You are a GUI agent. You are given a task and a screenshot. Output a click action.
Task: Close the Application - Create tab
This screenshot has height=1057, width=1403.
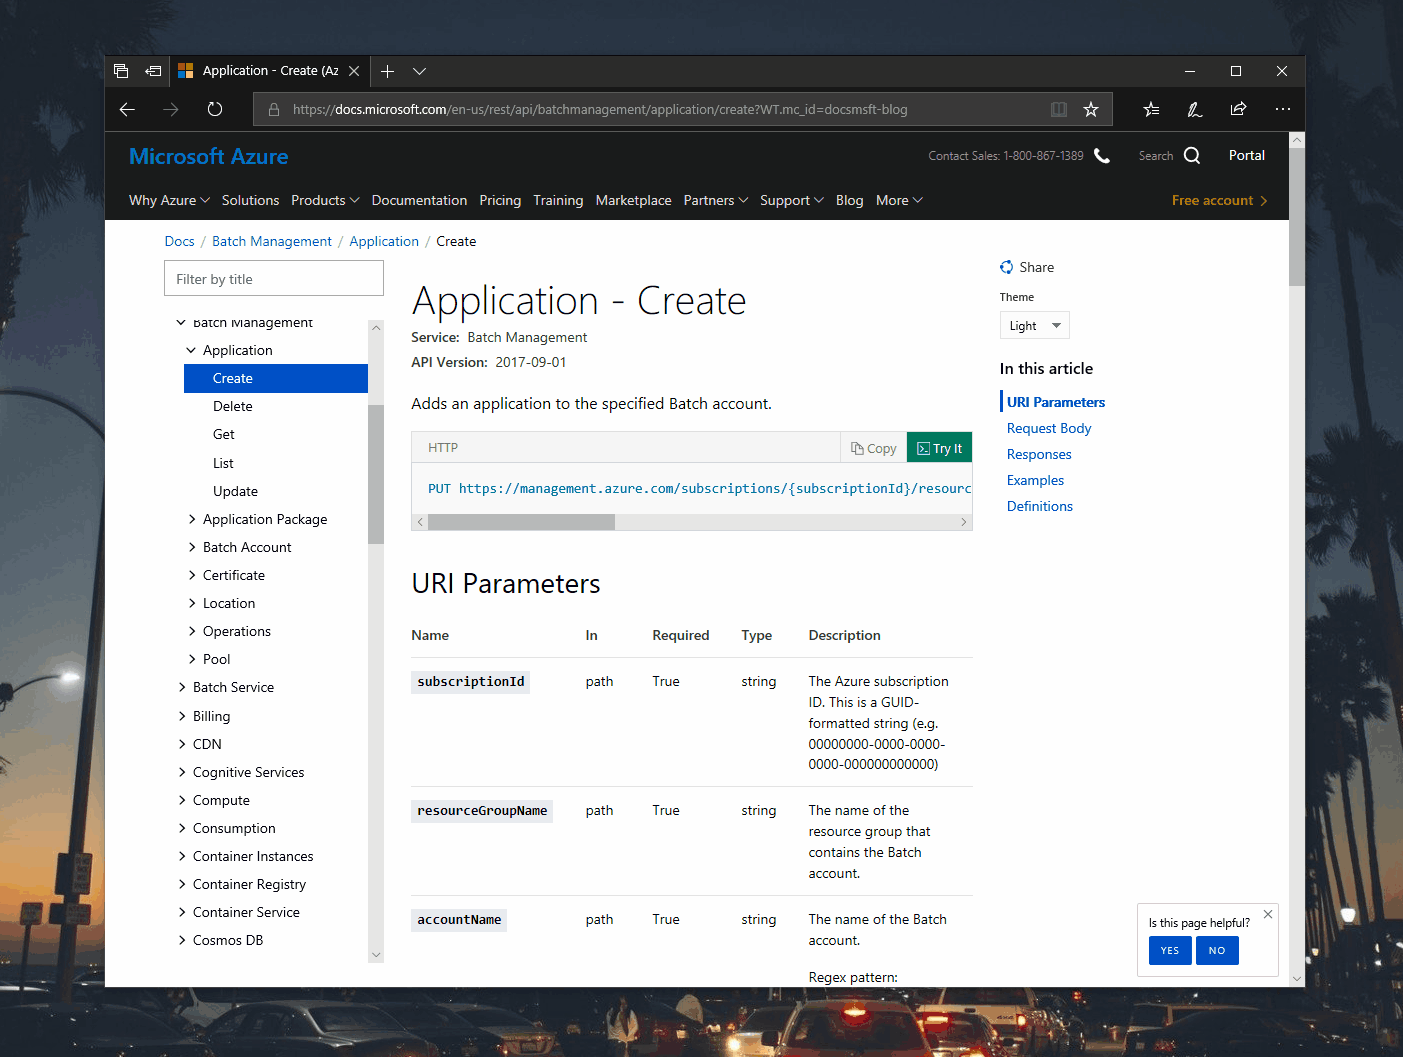tap(354, 71)
